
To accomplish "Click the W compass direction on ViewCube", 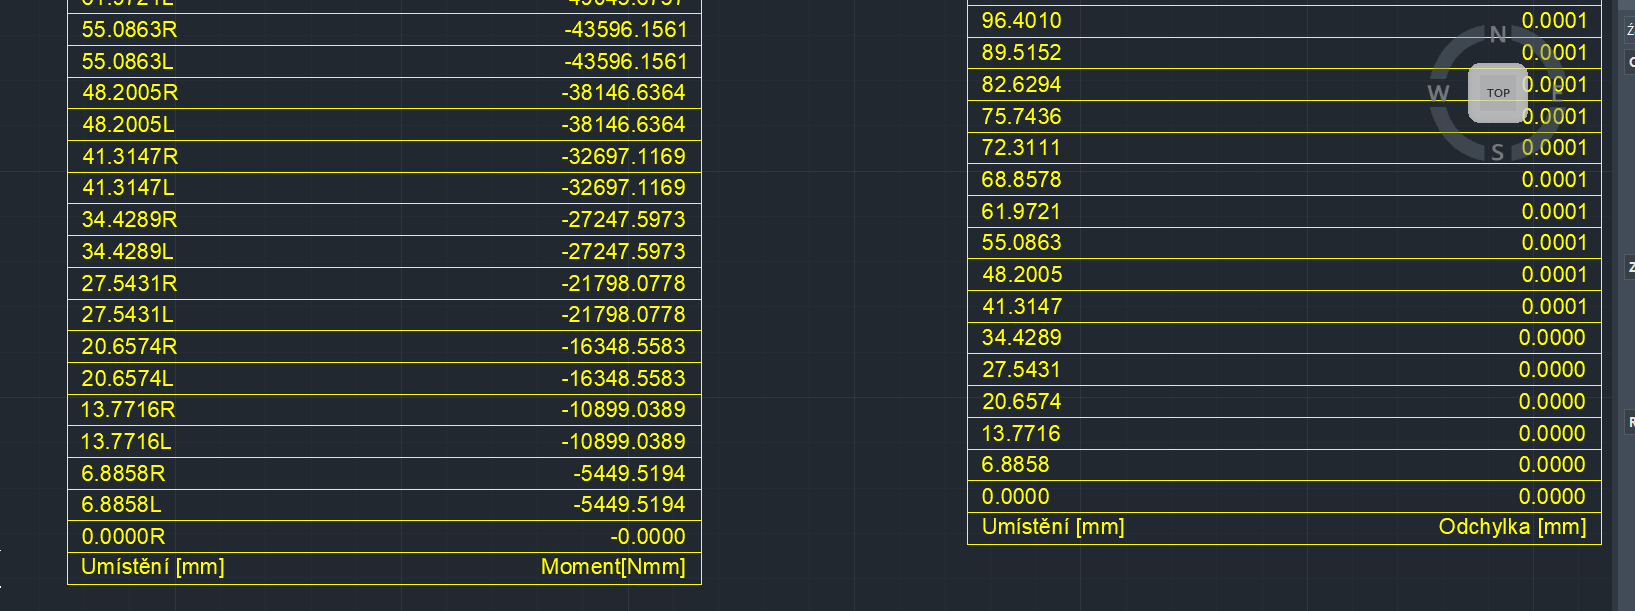I will (1438, 93).
